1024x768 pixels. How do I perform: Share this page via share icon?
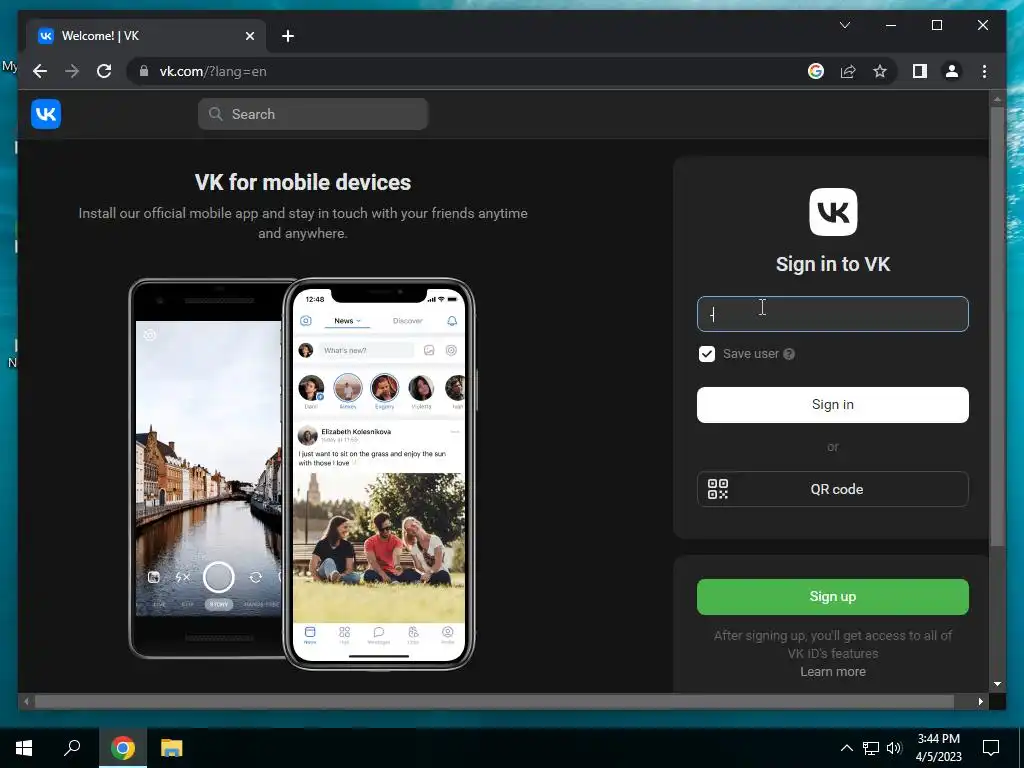(x=848, y=71)
